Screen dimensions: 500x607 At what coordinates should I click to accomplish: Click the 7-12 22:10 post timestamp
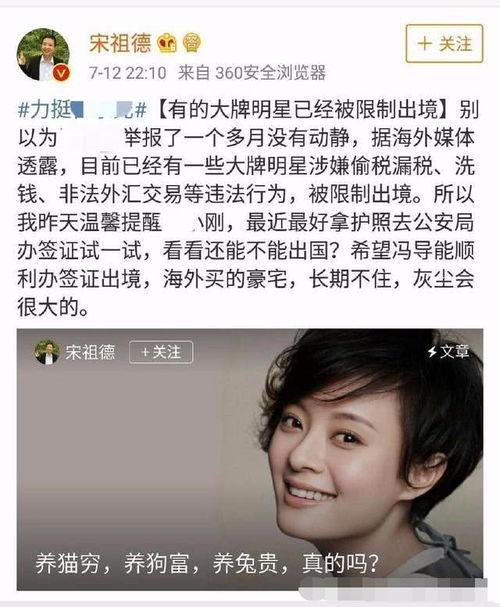(x=128, y=73)
